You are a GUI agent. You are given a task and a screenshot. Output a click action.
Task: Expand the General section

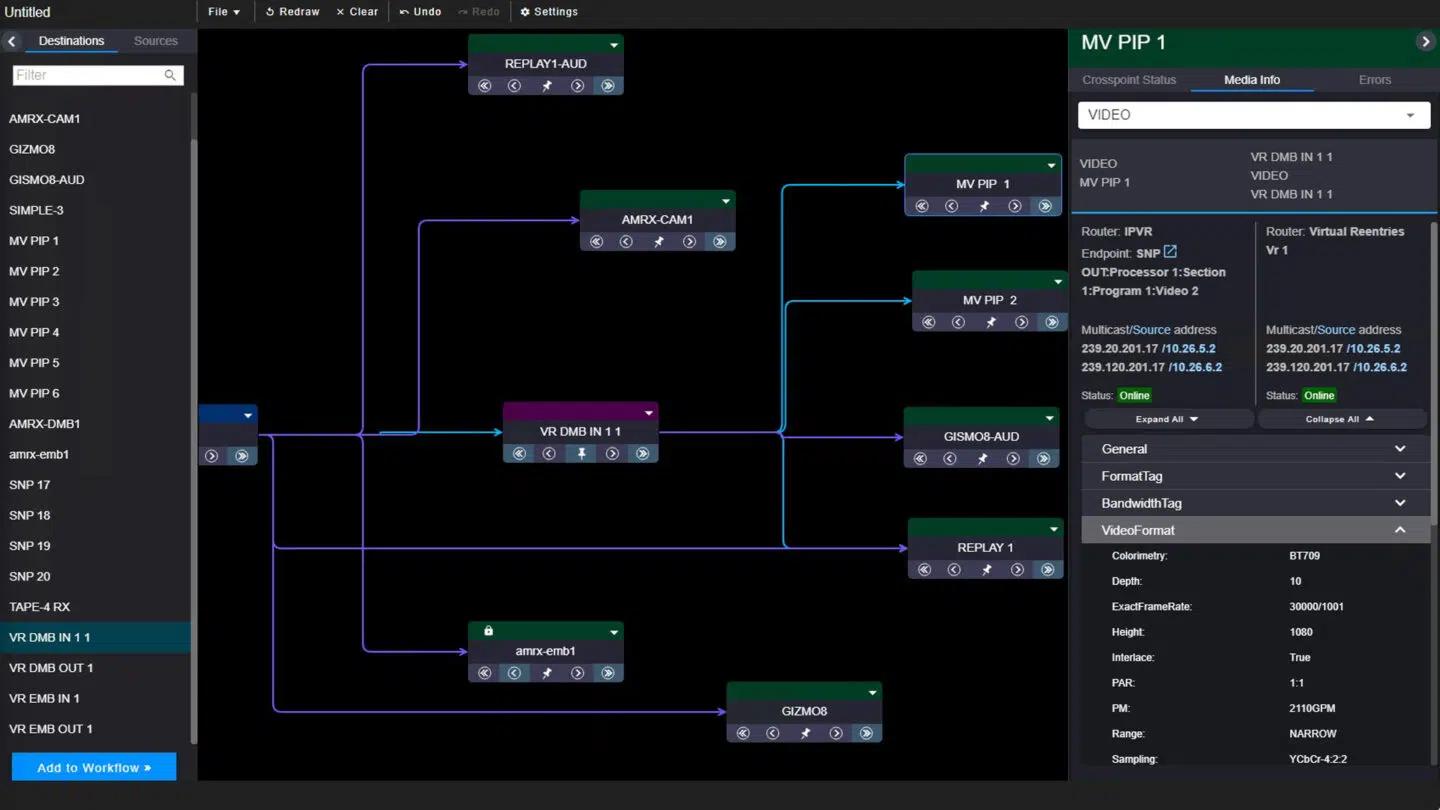(x=1255, y=449)
